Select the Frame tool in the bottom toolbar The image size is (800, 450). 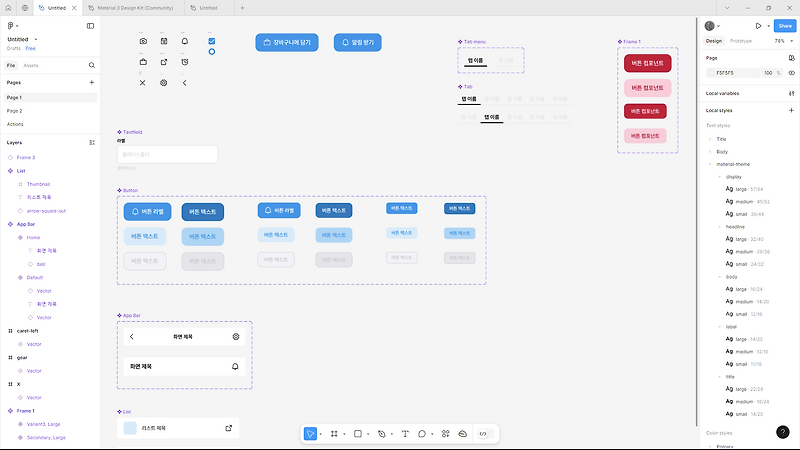coord(334,434)
